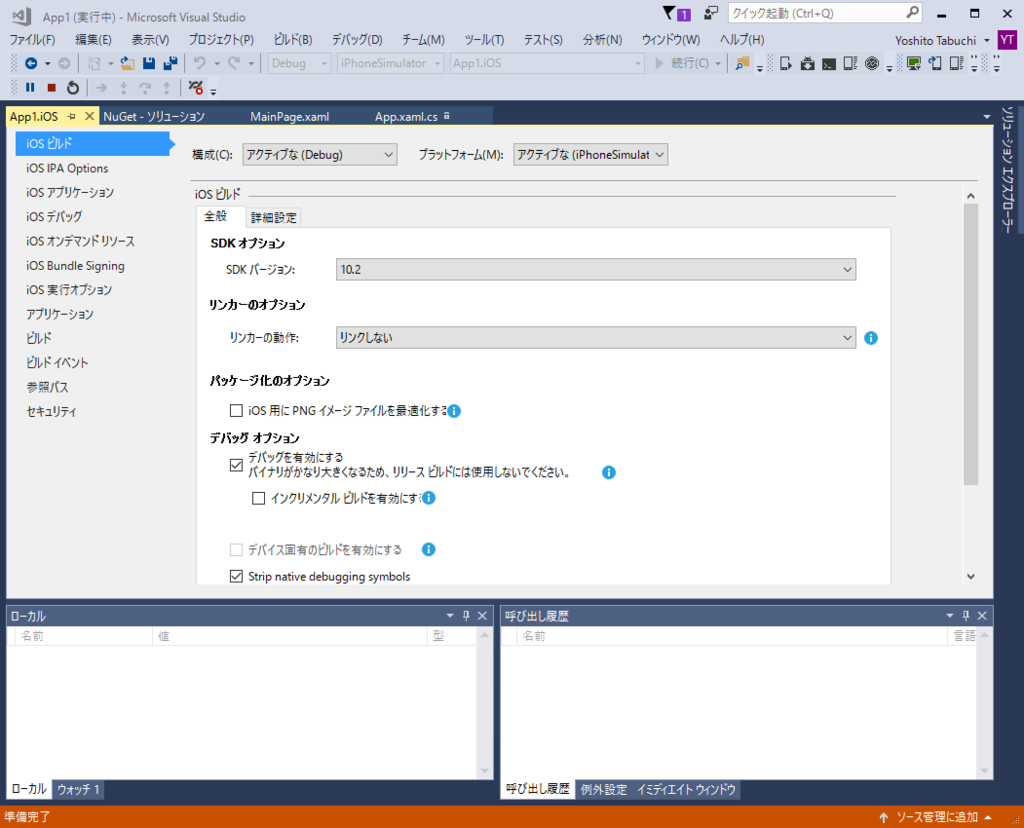Expand the リンカーの動作 dropdown

coord(596,338)
